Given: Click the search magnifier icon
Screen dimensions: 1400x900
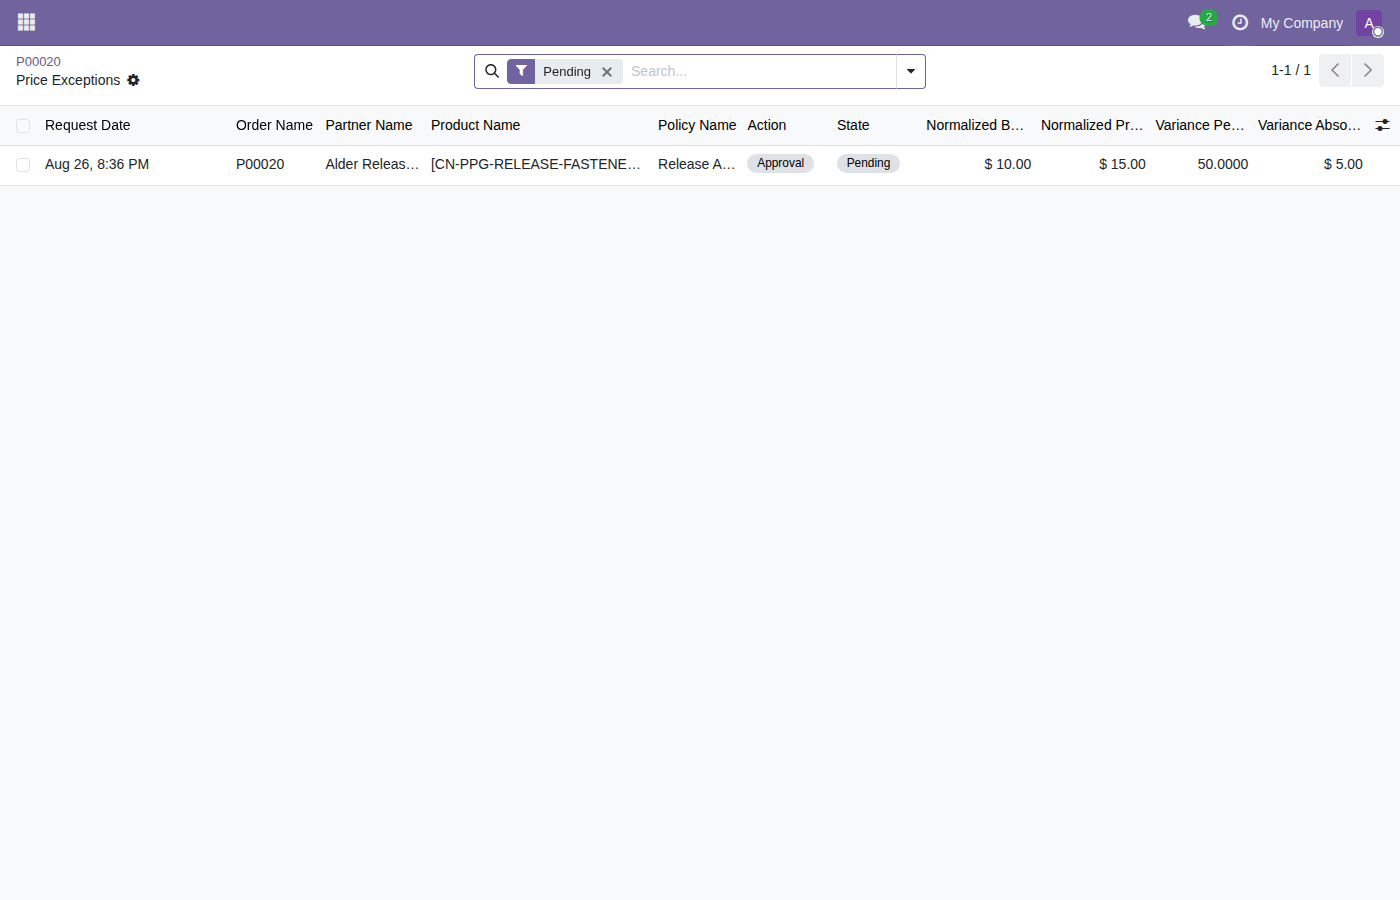Looking at the screenshot, I should 492,71.
